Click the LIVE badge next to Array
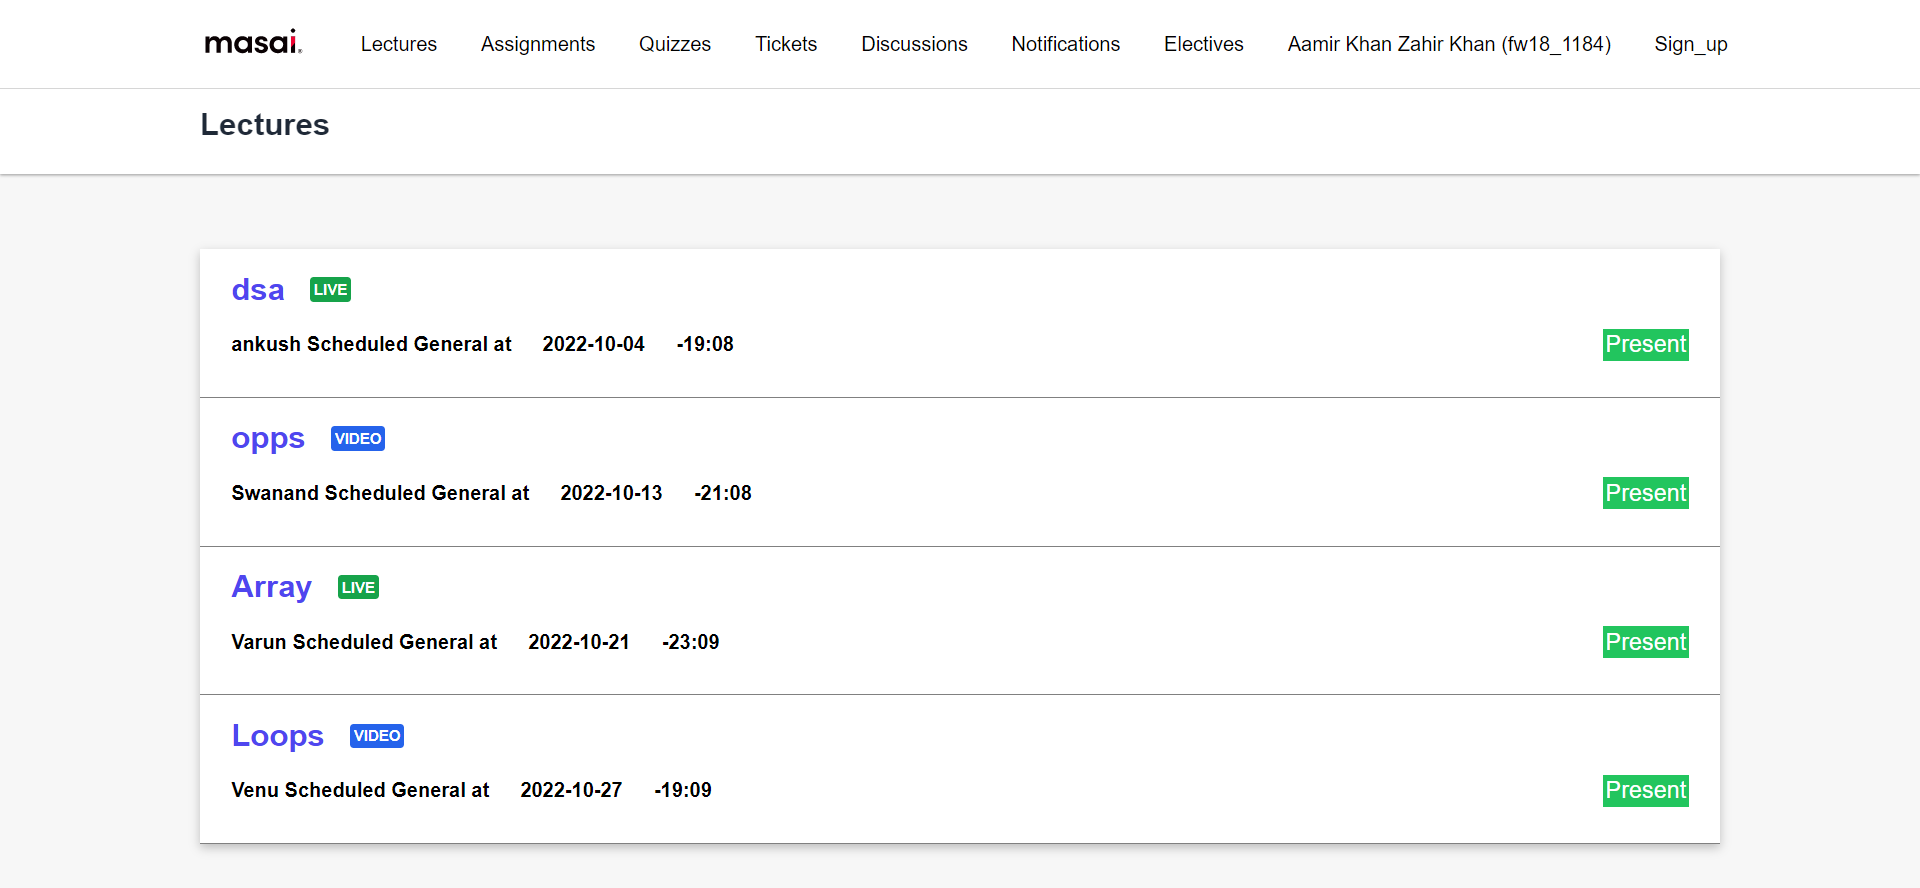1920x888 pixels. click(358, 588)
